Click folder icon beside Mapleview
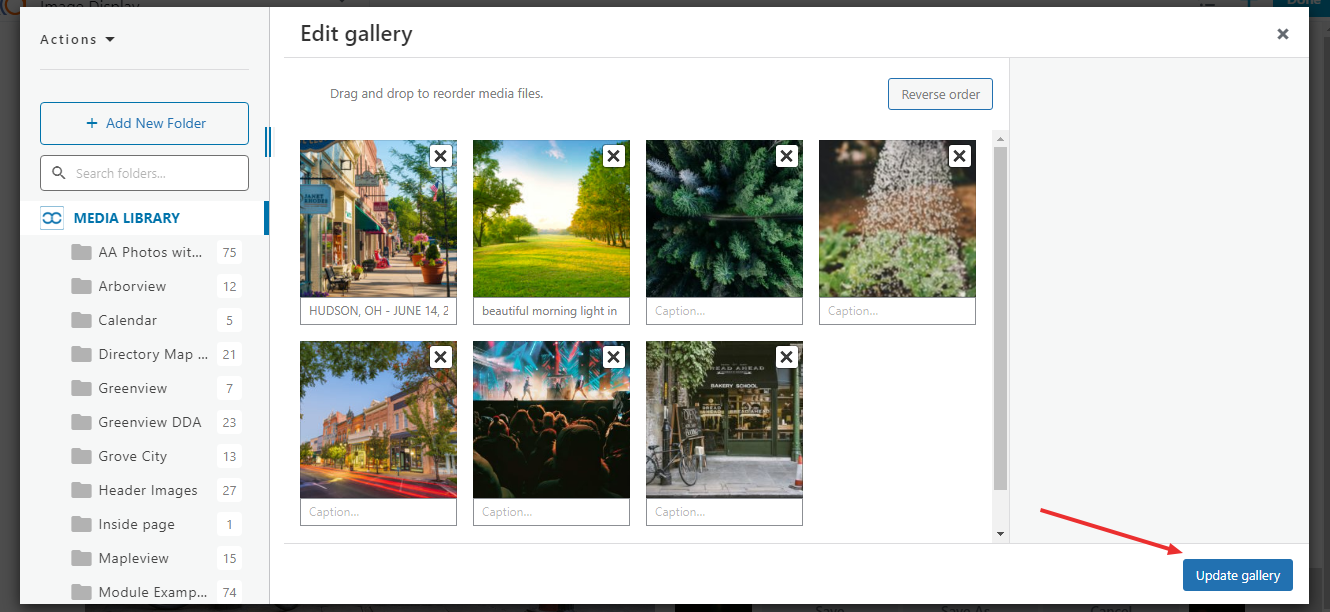This screenshot has width=1330, height=612. click(x=82, y=558)
